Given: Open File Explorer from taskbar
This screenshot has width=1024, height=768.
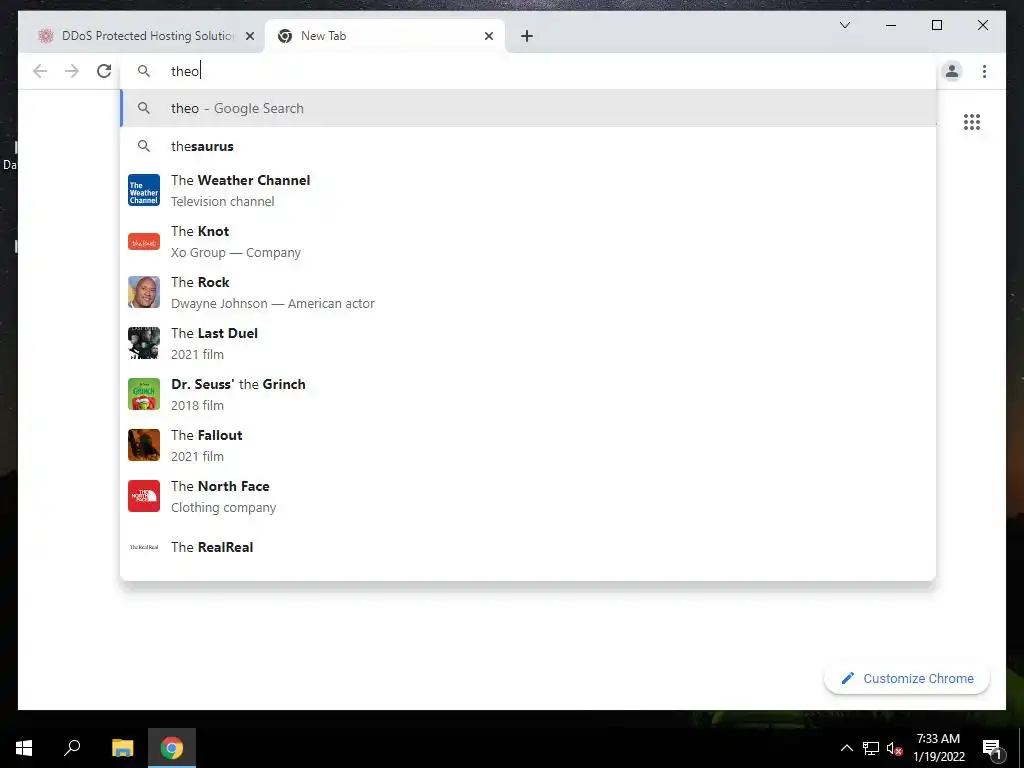Looking at the screenshot, I should (122, 748).
